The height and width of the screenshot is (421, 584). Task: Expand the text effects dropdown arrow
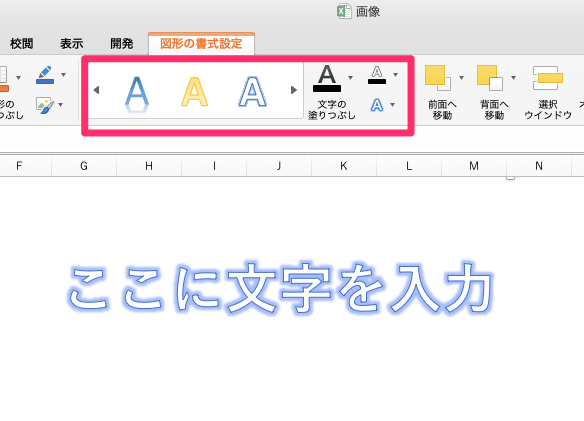tap(393, 105)
